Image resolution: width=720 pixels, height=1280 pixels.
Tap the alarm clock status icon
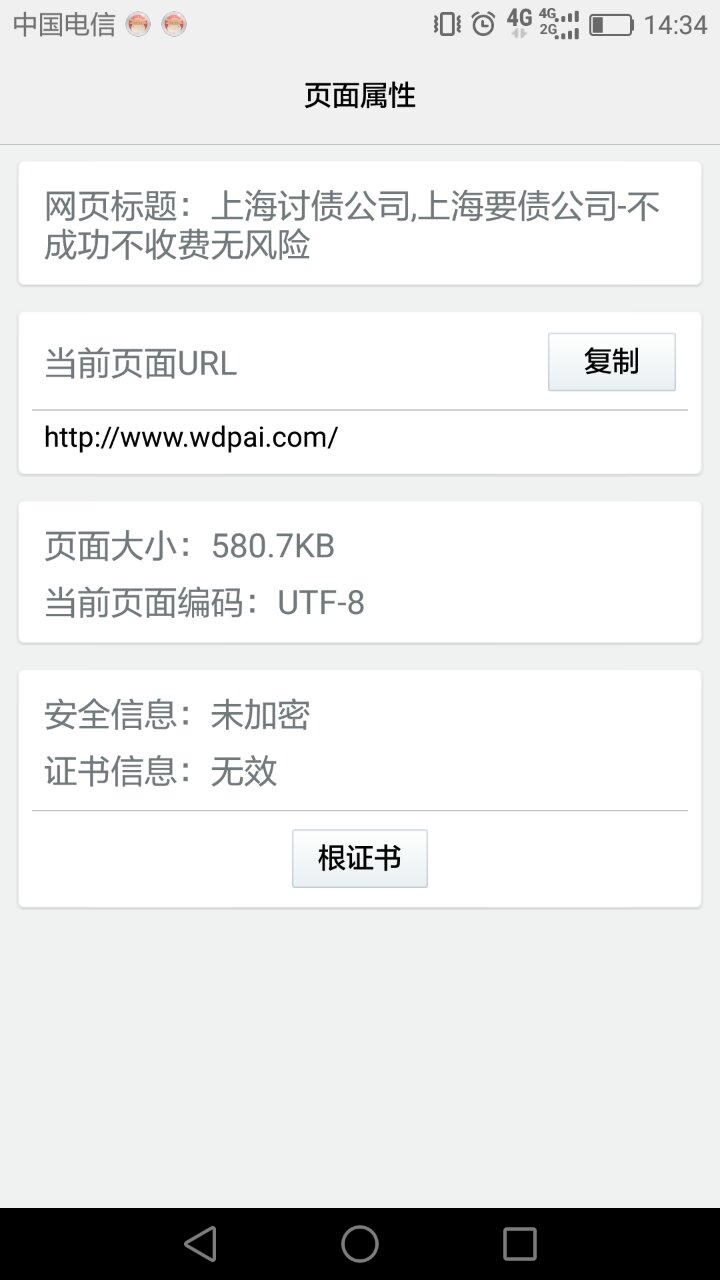tap(483, 24)
